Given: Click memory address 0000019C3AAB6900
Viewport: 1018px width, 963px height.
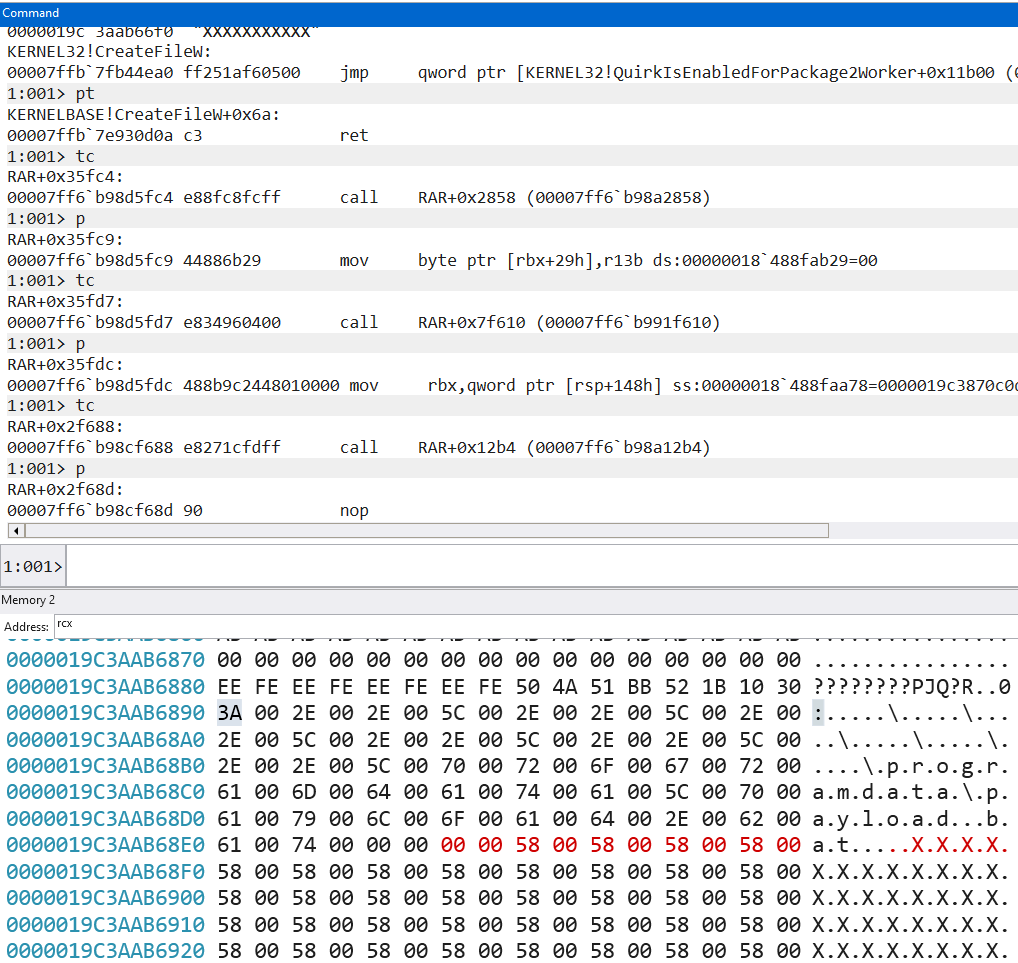Looking at the screenshot, I should point(105,898).
